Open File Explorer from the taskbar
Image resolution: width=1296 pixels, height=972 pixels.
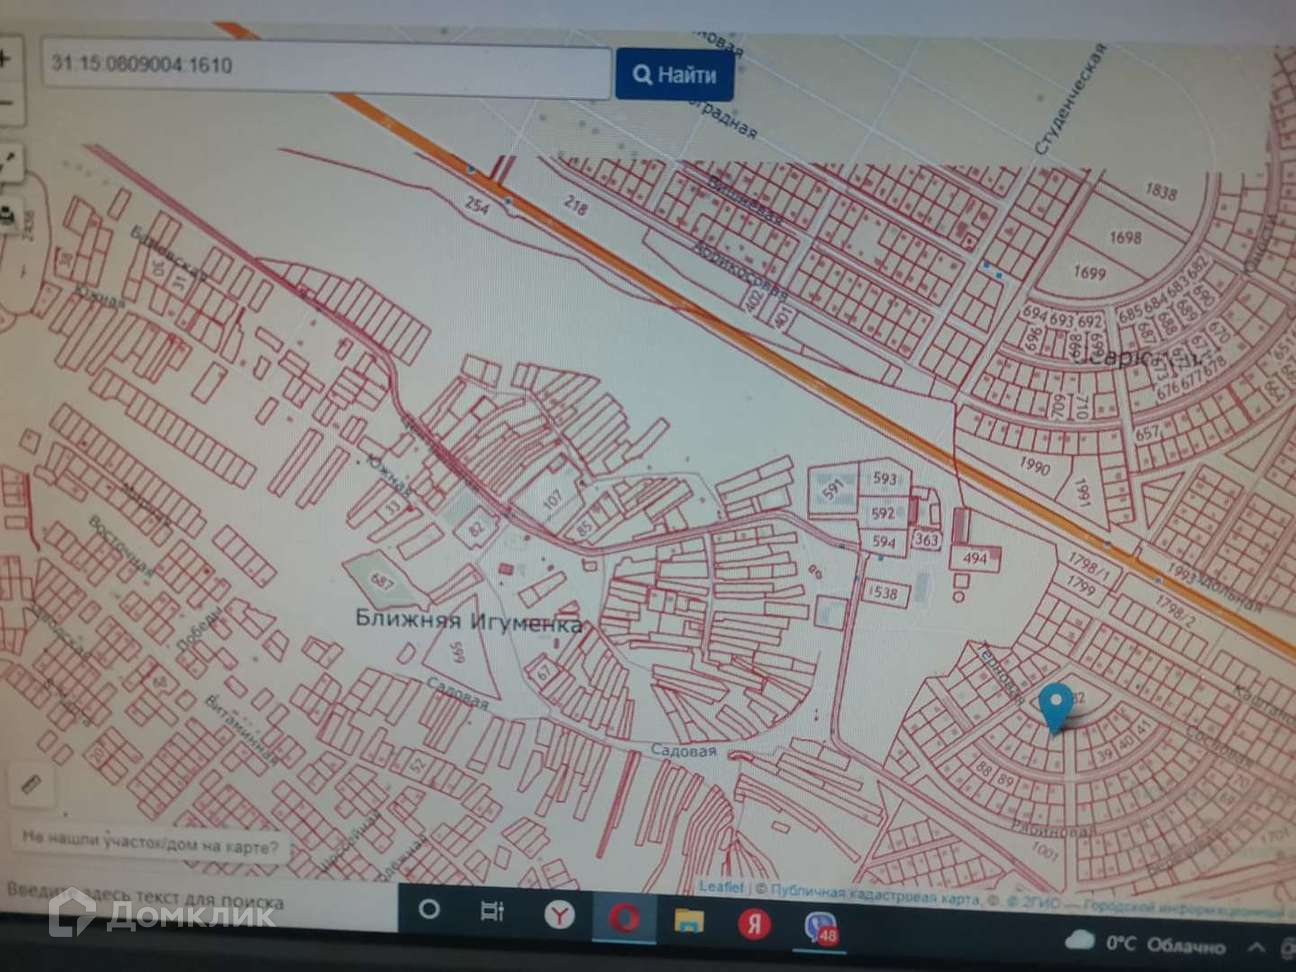pos(688,920)
